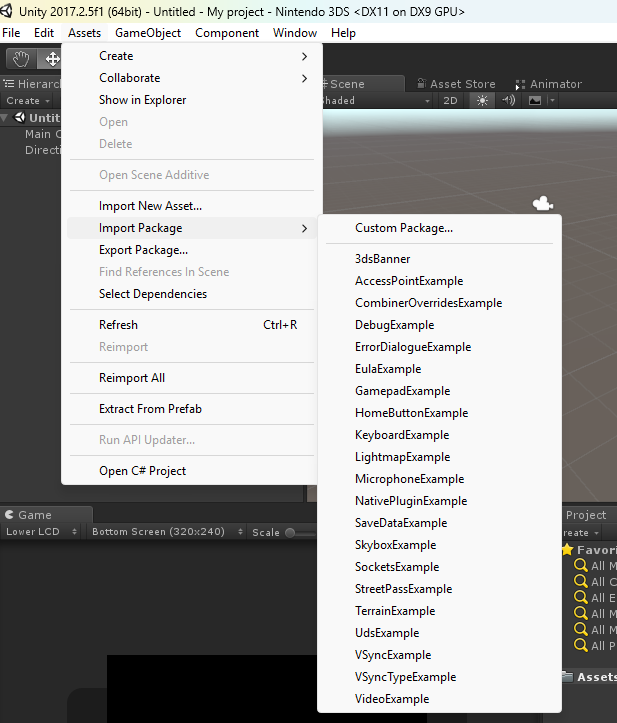Switch to the Asset Store tab
The width and height of the screenshot is (617, 723).
456,84
